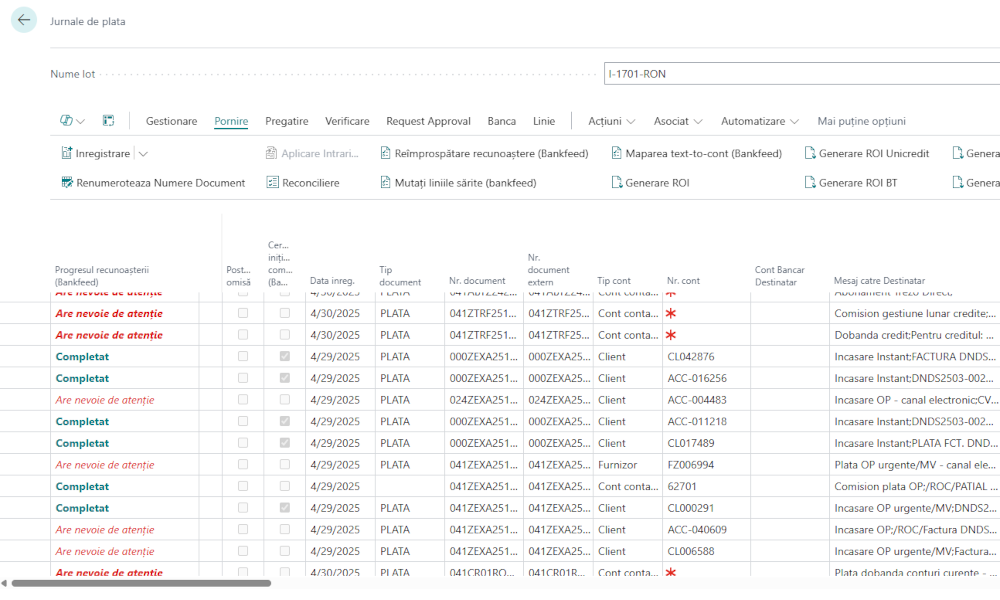Screen dimensions: 1000x600
Task: Click message Comision plata OP;/ROC/PATIAL
Action: click(x=915, y=487)
